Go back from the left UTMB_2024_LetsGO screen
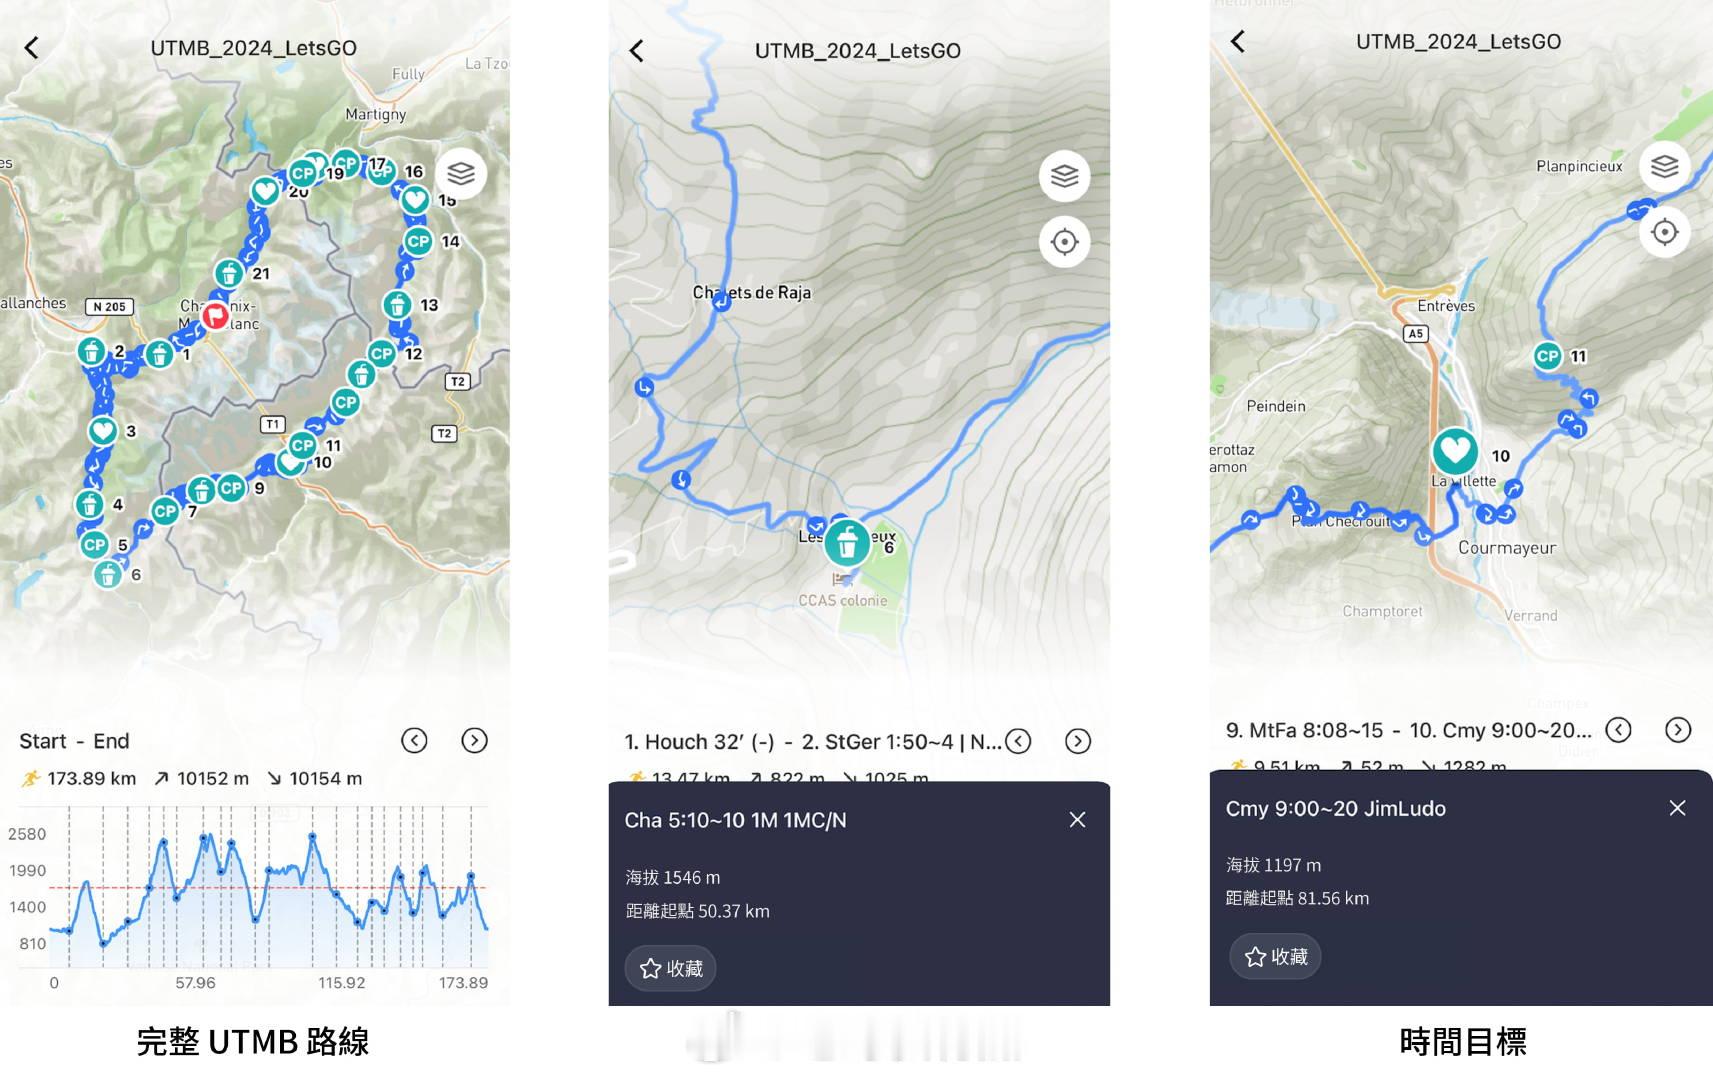Viewport: 1713px width, 1080px height. (x=32, y=48)
